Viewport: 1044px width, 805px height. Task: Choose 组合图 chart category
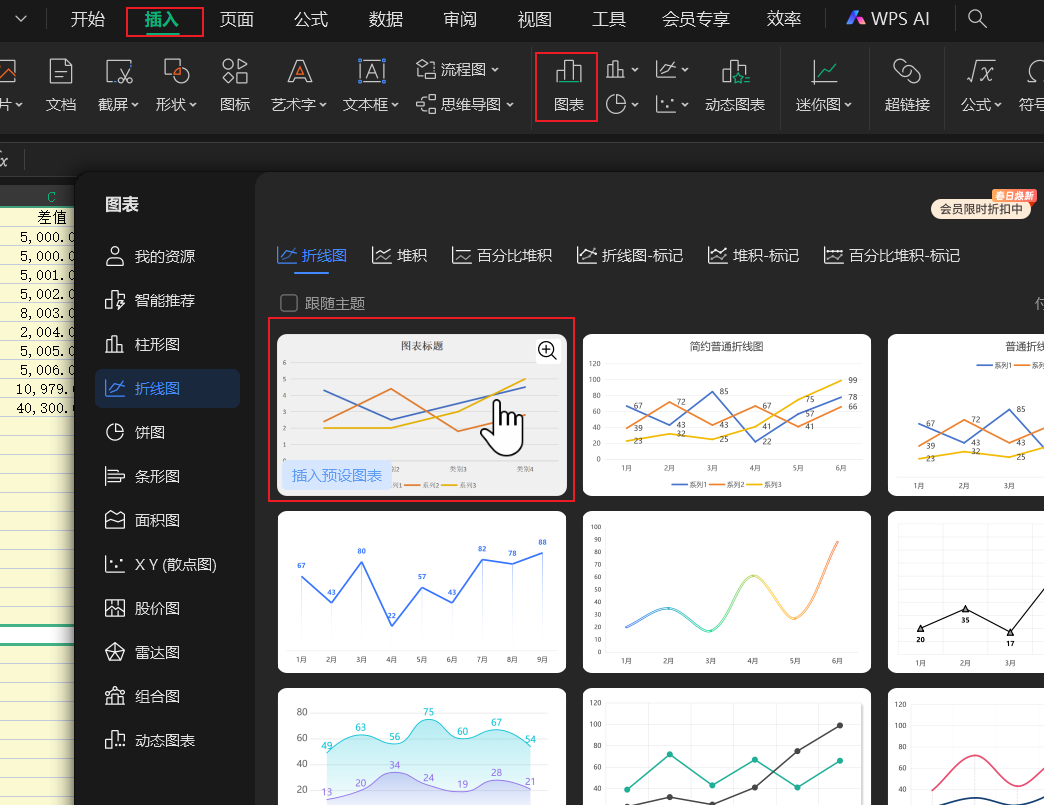click(168, 696)
